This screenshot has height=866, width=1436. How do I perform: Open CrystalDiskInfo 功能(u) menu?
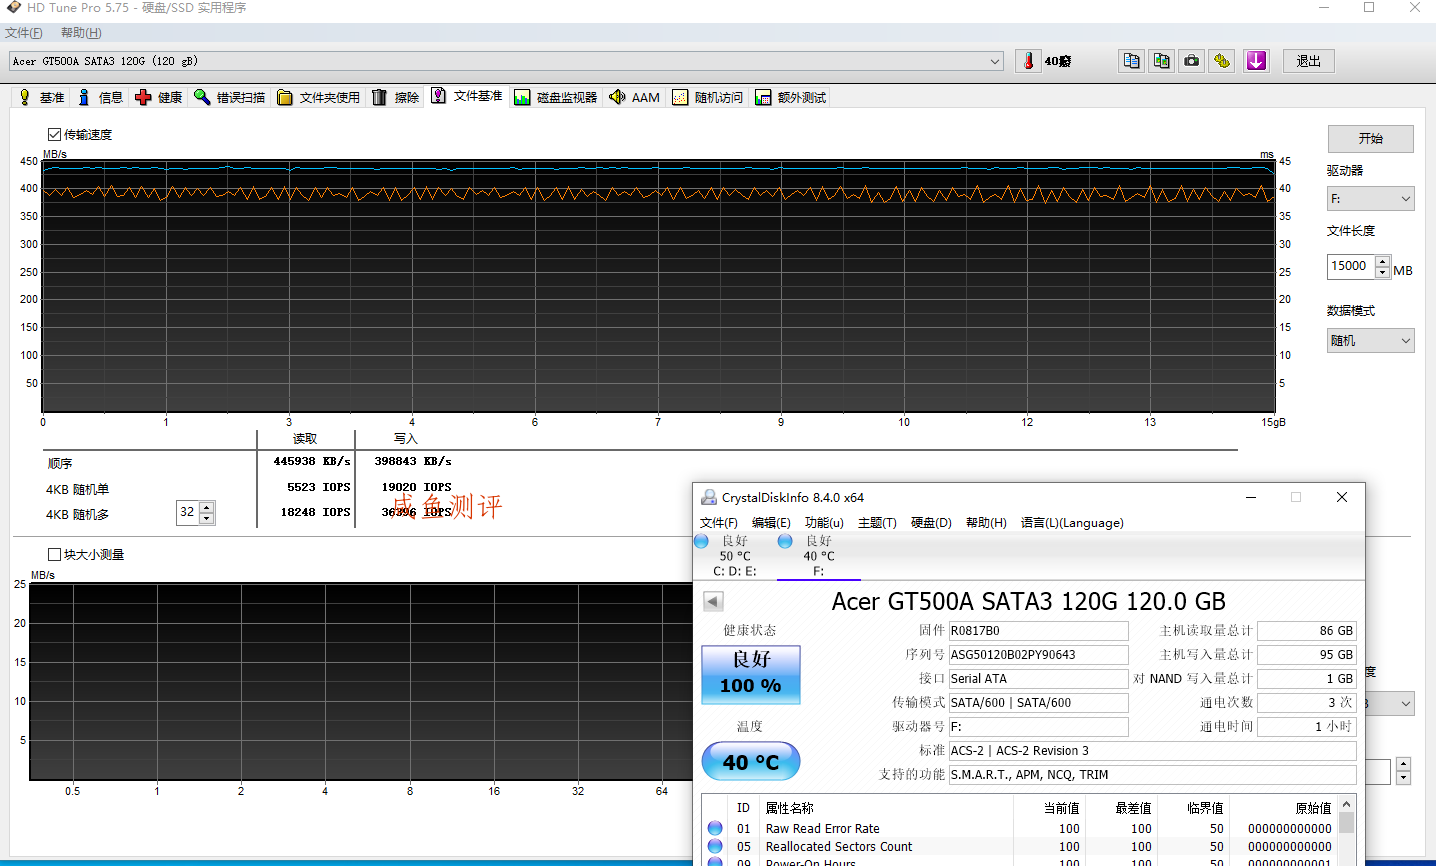tap(824, 523)
